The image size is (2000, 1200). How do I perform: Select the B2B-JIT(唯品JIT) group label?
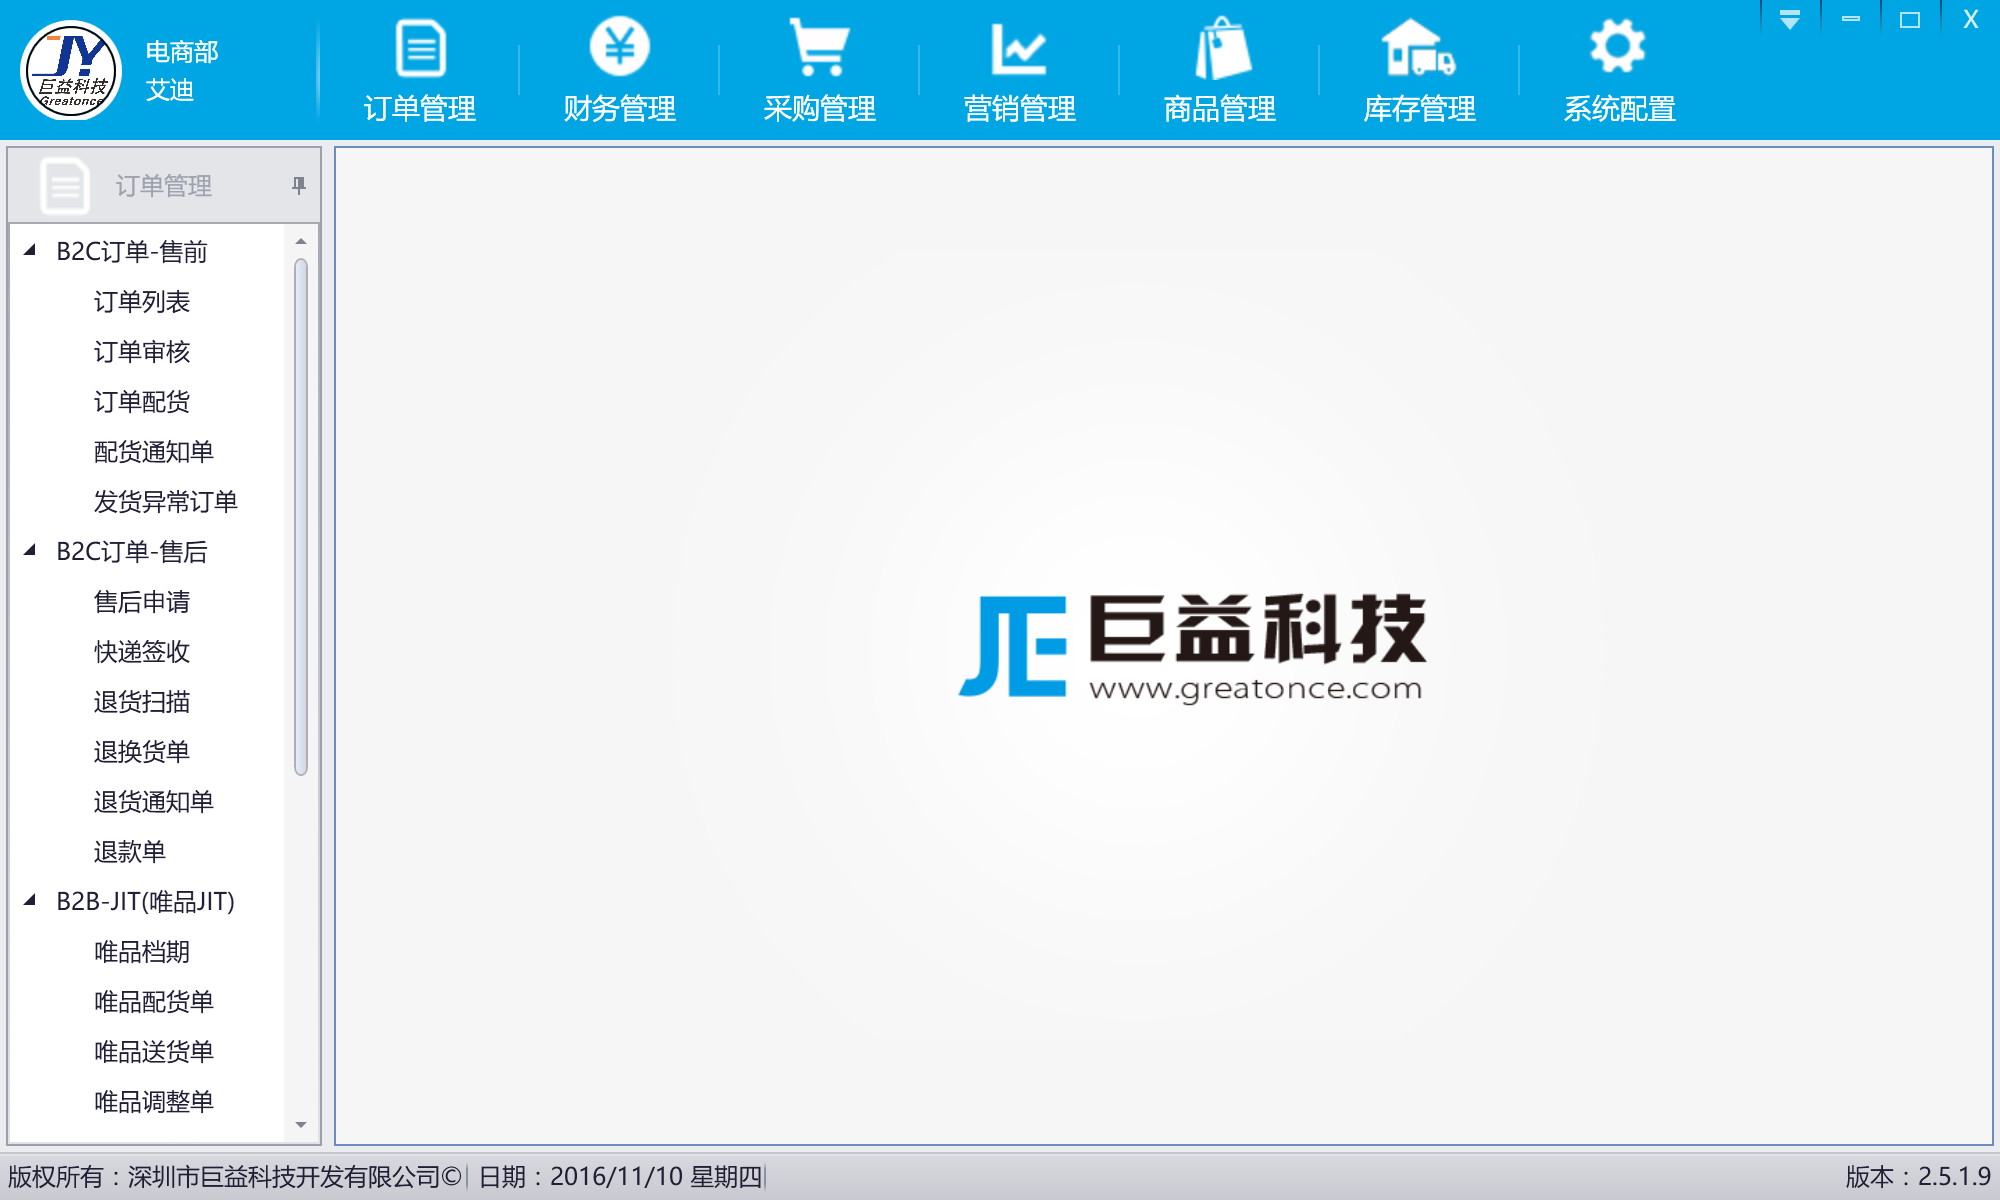146,901
